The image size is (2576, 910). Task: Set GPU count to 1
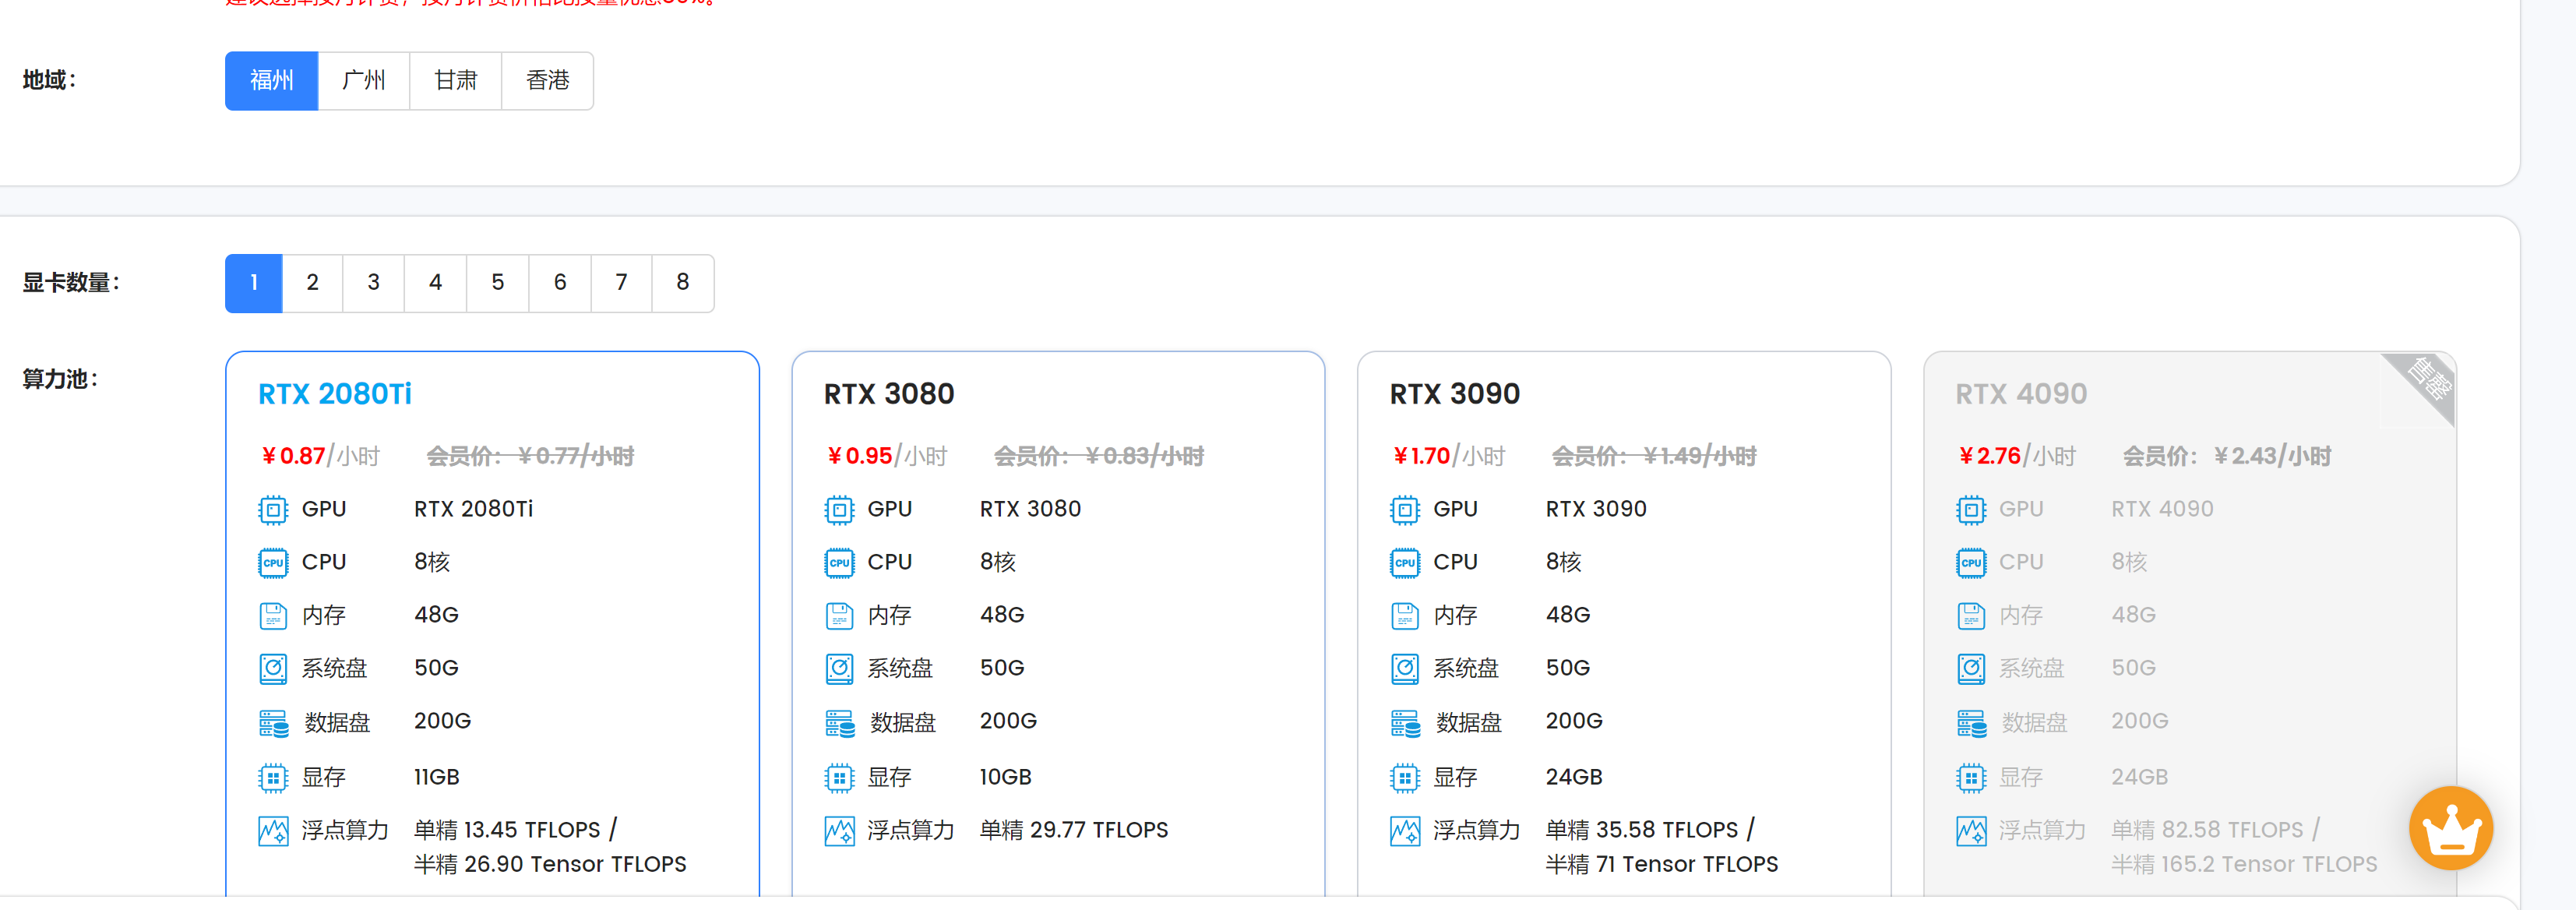pyautogui.click(x=254, y=283)
